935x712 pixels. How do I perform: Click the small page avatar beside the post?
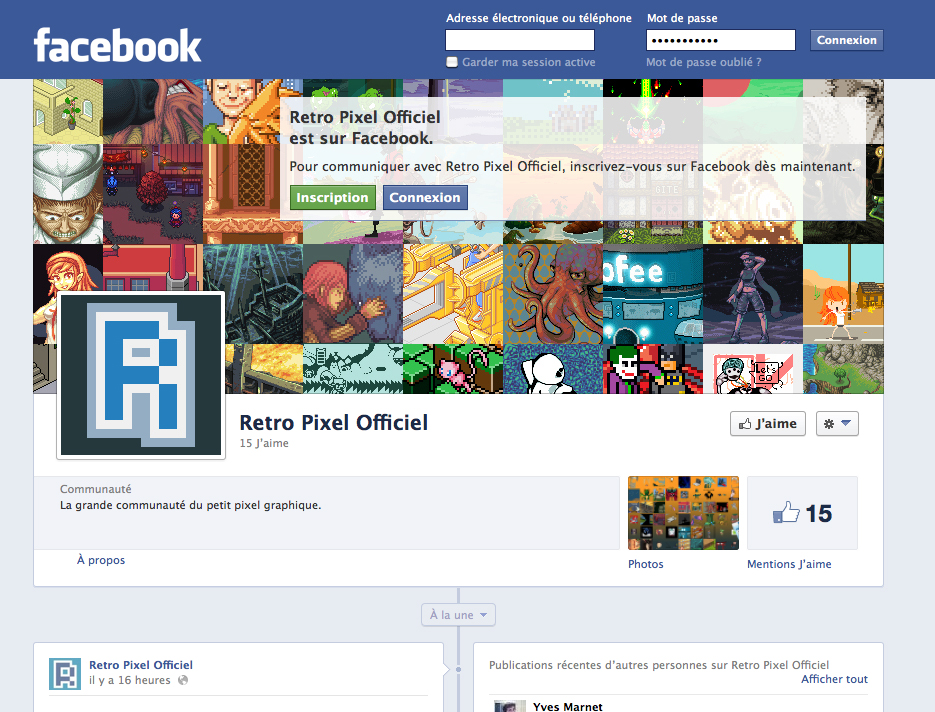(64, 674)
